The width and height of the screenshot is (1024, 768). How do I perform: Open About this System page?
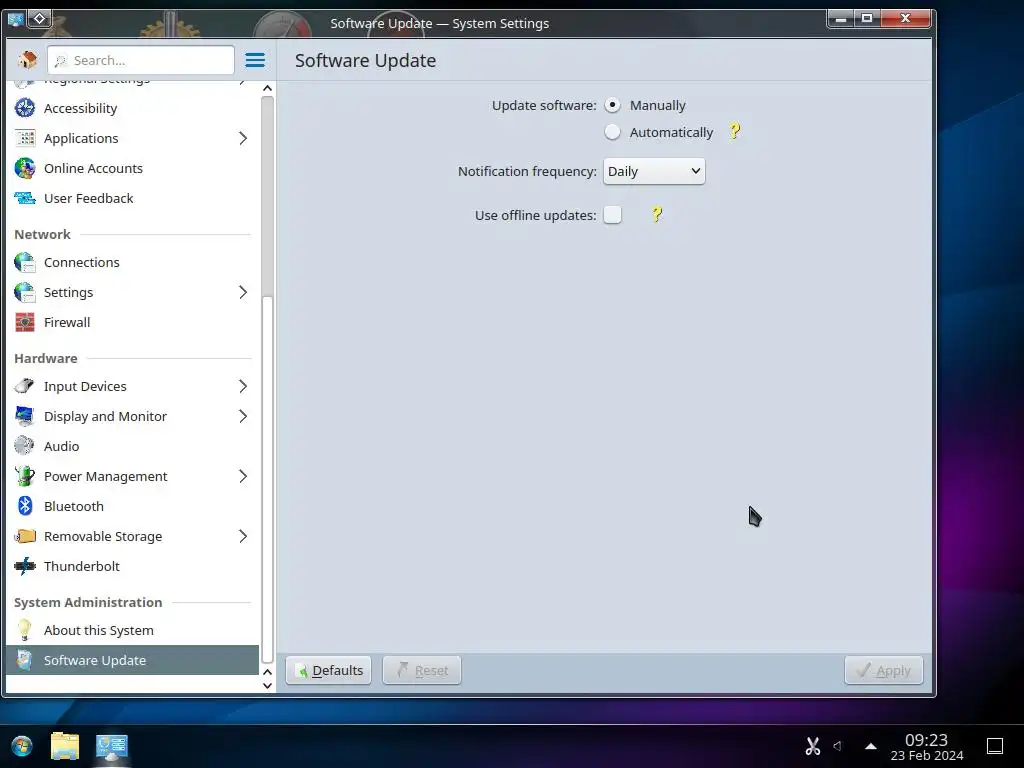pos(133,631)
